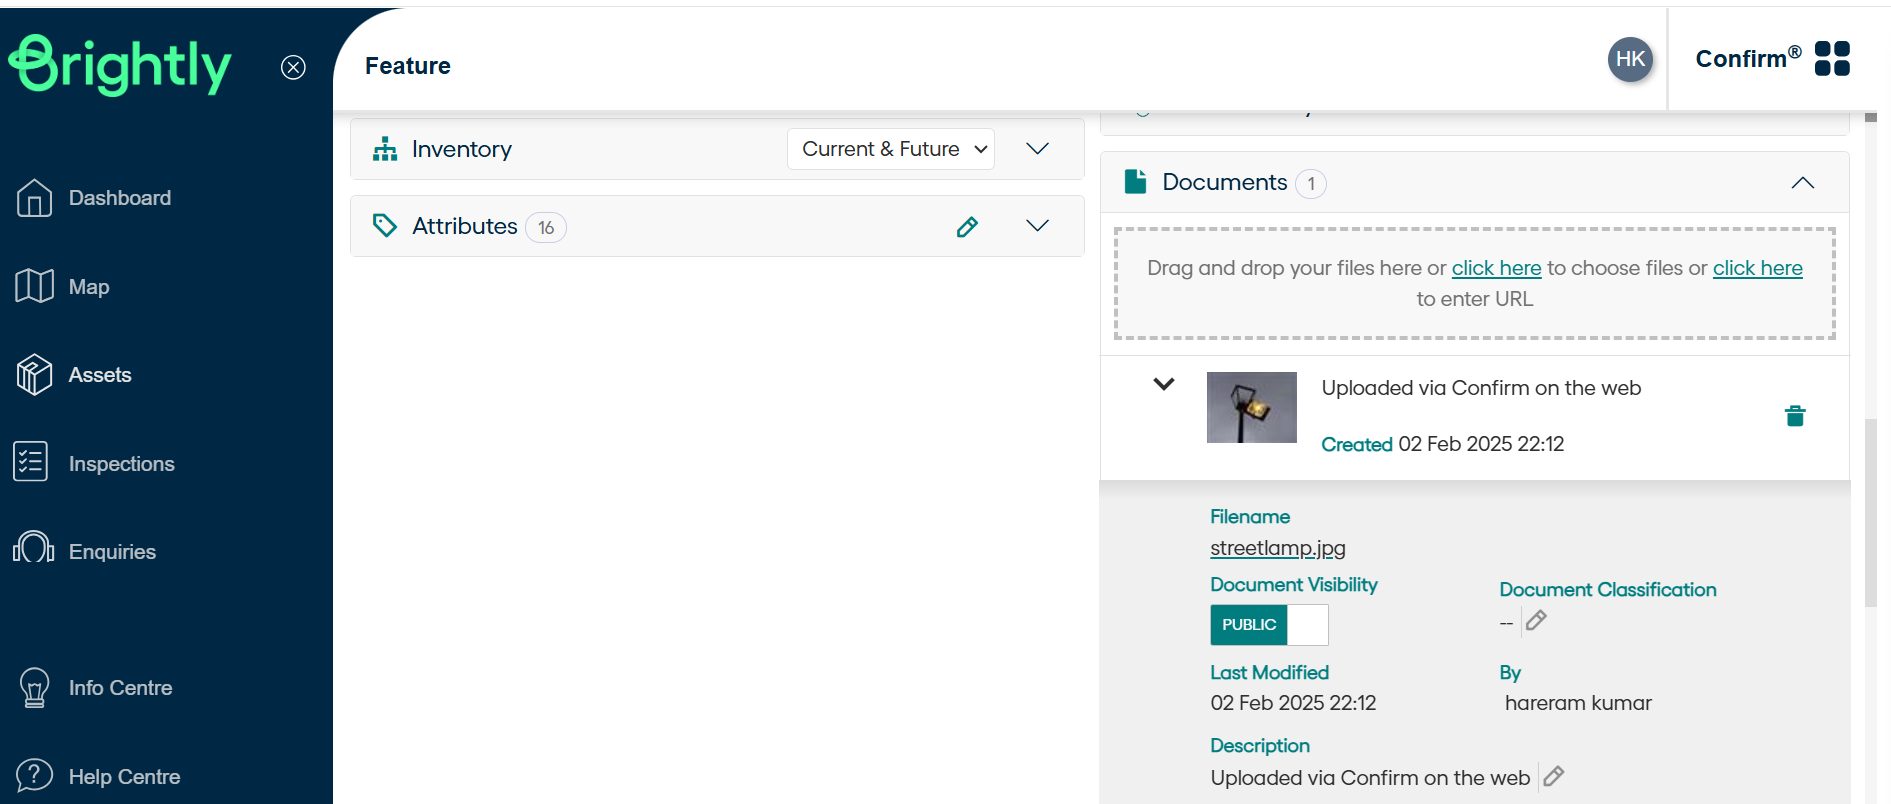Viewport: 1891px width, 804px height.
Task: Open the streetlamp photo thumbnail
Action: 1251,408
